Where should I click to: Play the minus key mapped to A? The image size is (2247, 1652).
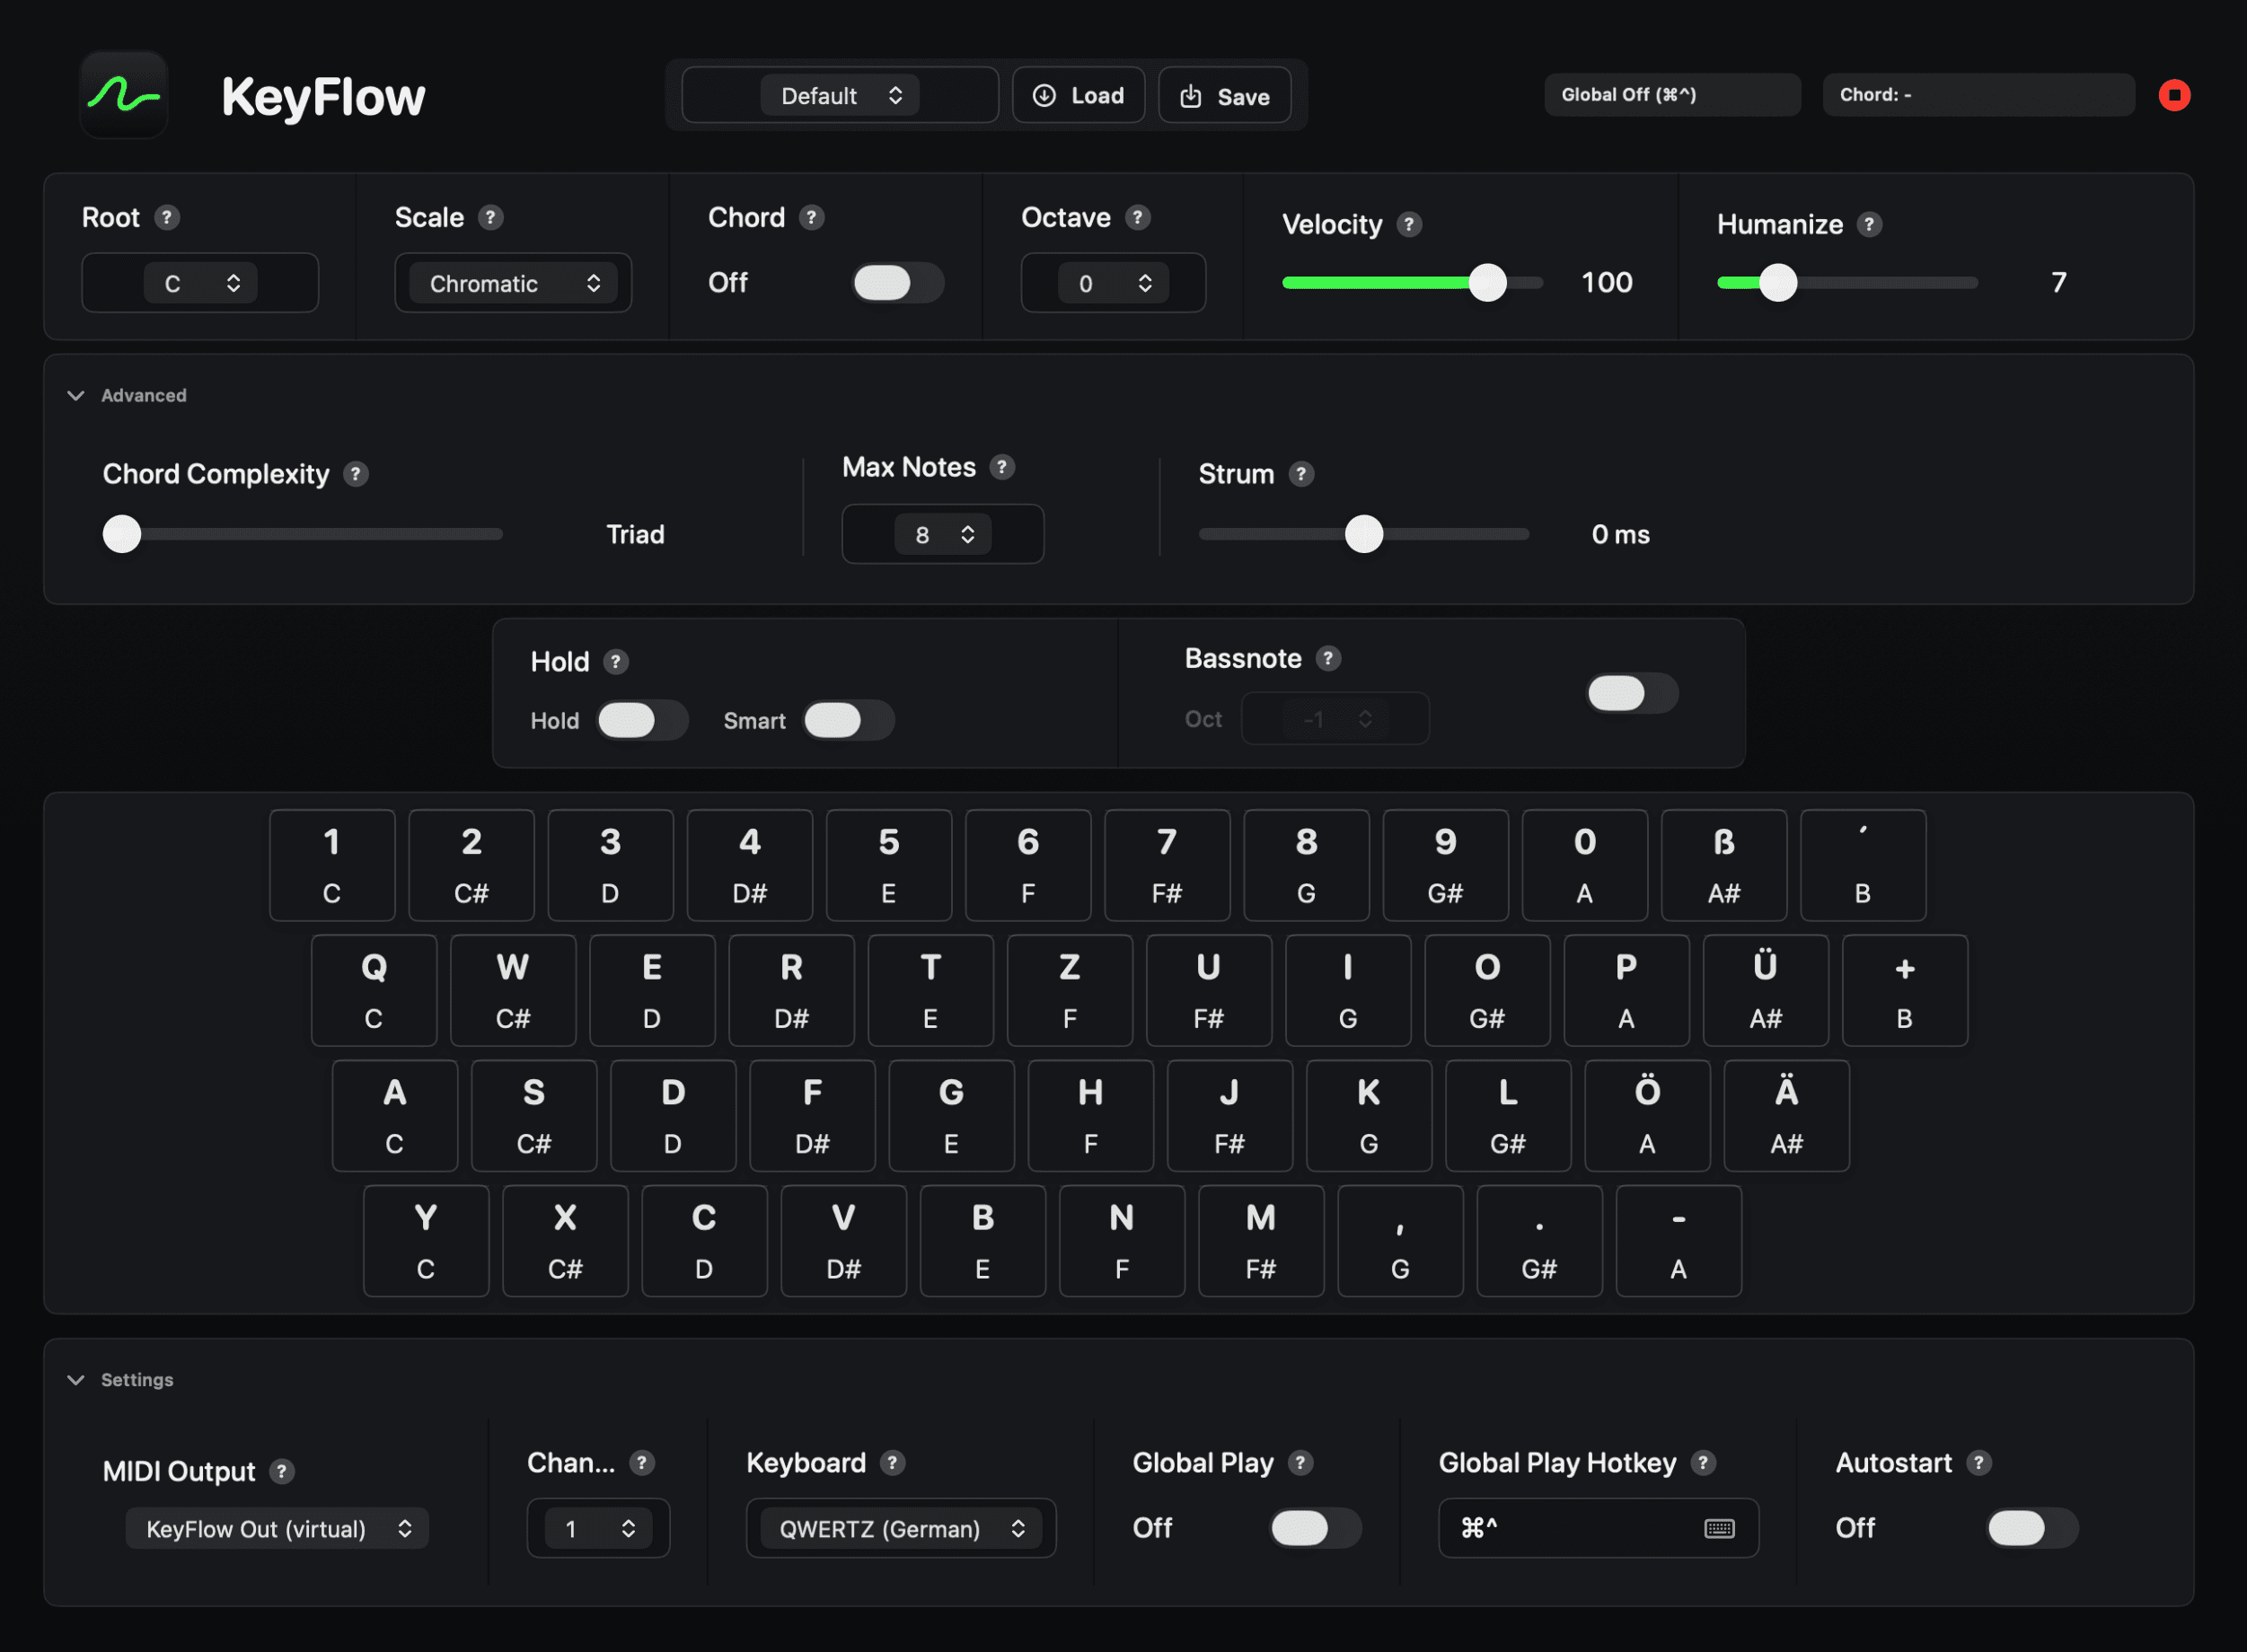1678,1241
